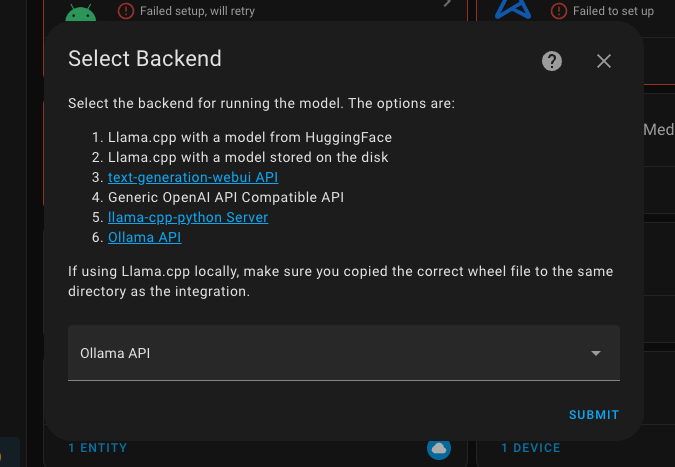This screenshot has height=467, width=675.
Task: Open the 1 DEVICE link
Action: pos(530,448)
